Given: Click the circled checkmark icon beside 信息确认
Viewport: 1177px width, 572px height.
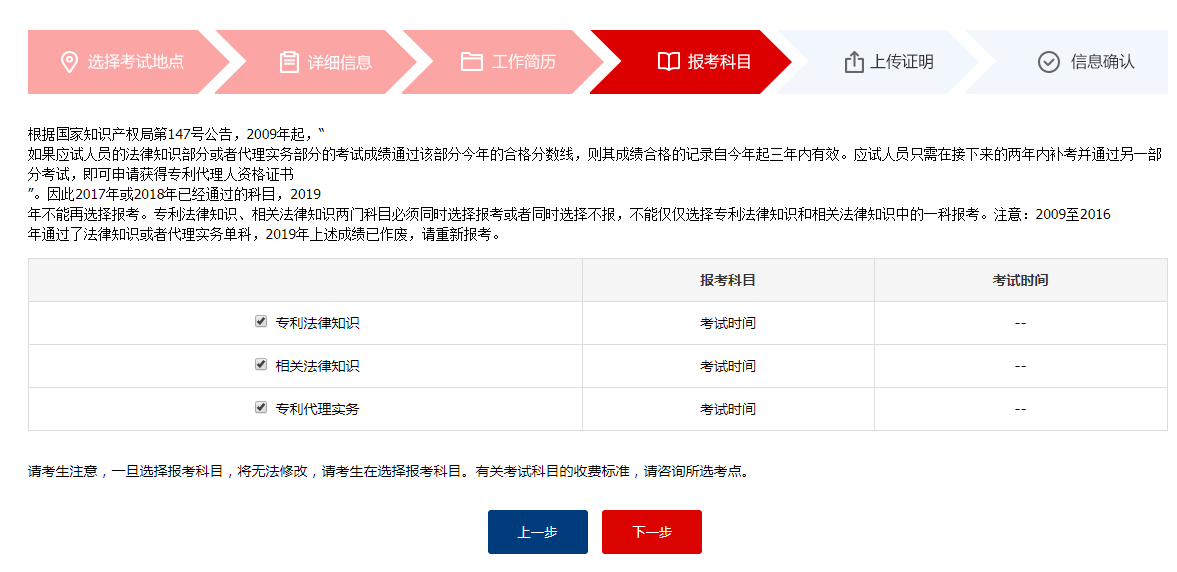Looking at the screenshot, I should (1048, 62).
